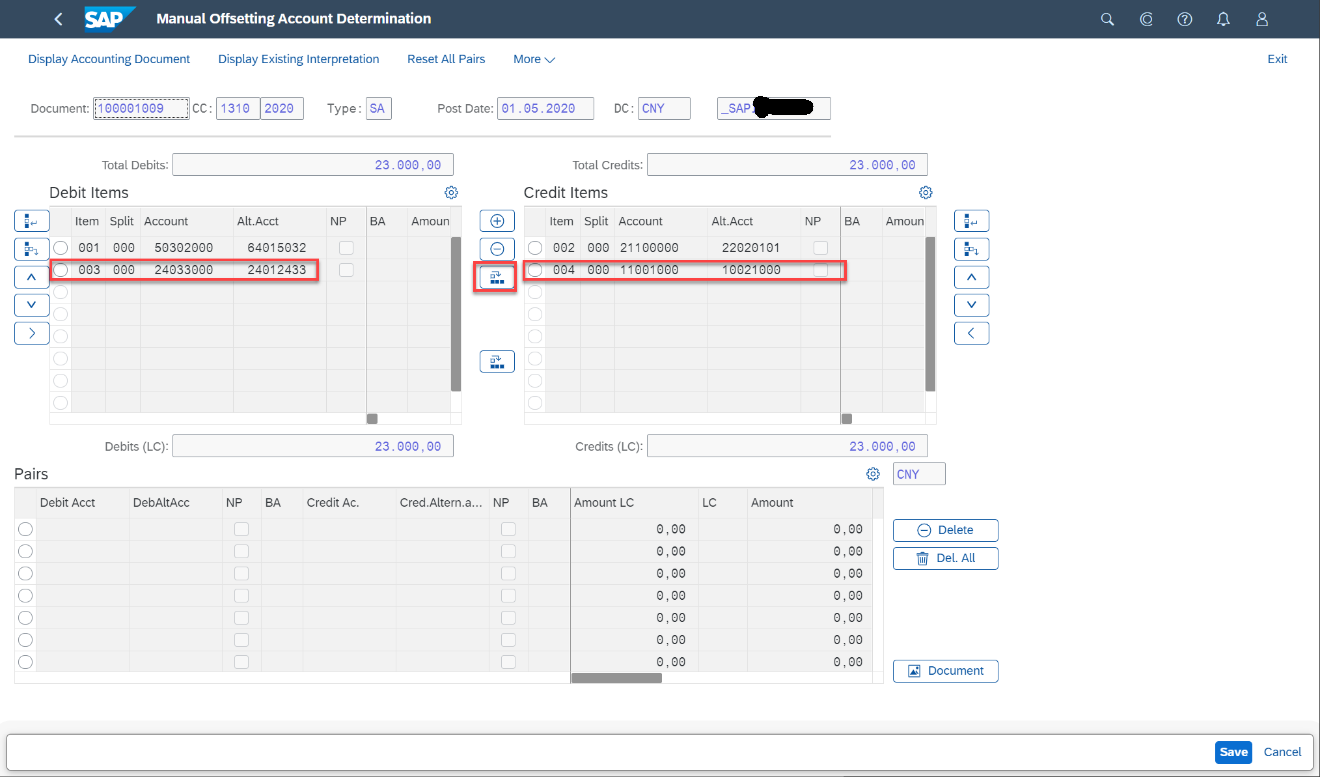Move credit item up arrow
The height and width of the screenshot is (777, 1320).
(971, 277)
